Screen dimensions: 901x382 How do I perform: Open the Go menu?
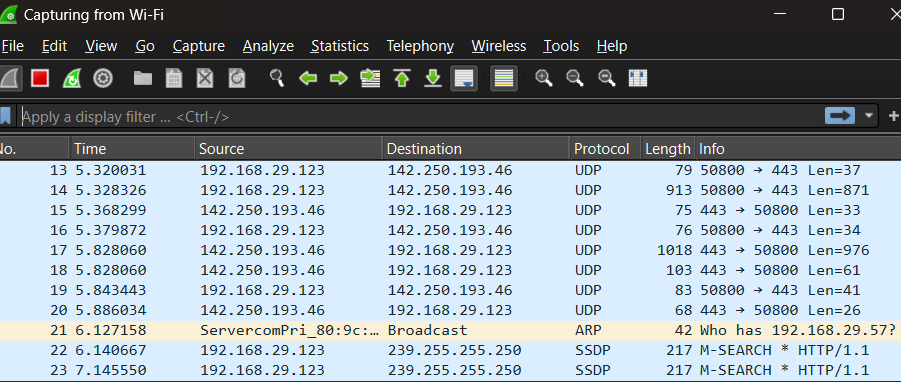pyautogui.click(x=145, y=46)
